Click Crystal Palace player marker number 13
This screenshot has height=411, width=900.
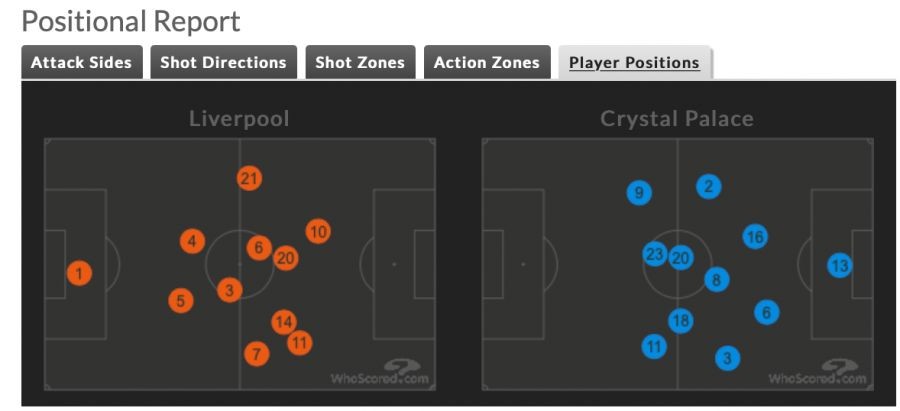840,265
